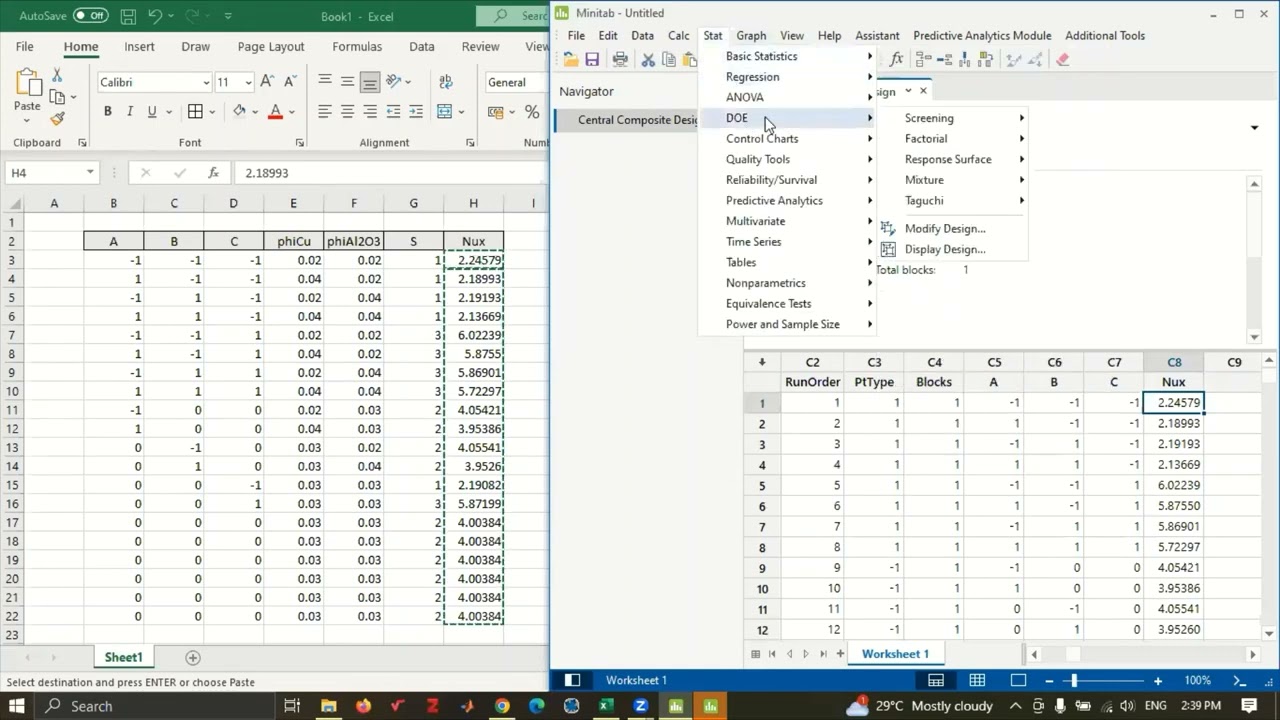Open Firefox from the Windows taskbar
The image size is (1280, 720).
point(363,706)
